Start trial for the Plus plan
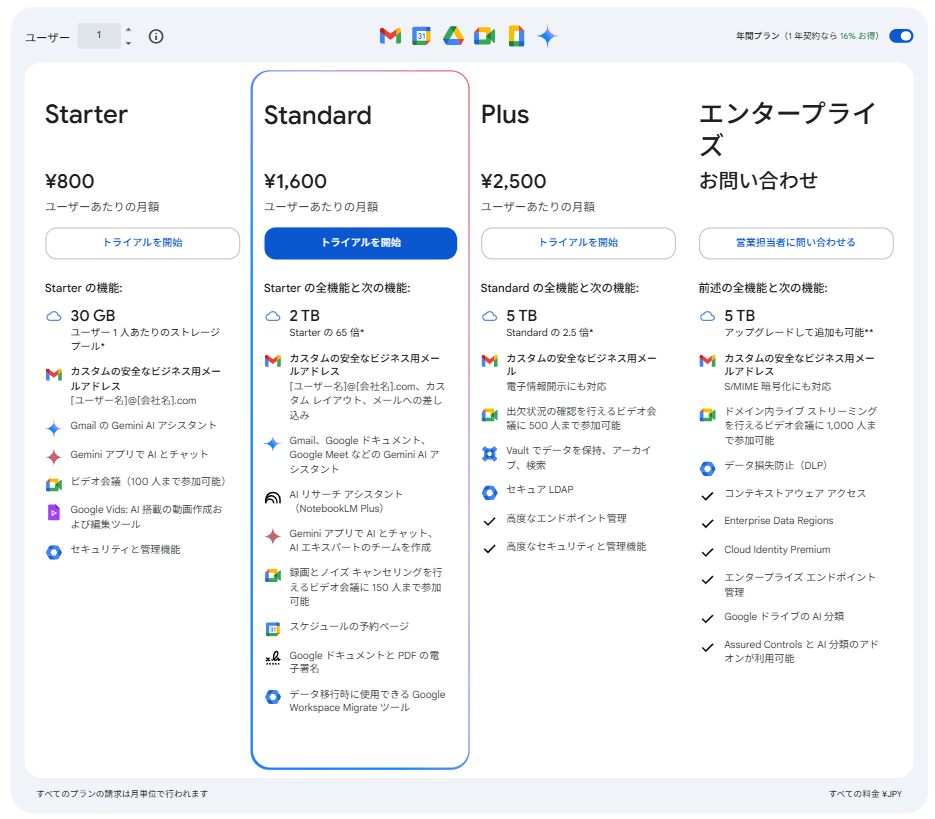Screen dimensions: 935x819 578,243
